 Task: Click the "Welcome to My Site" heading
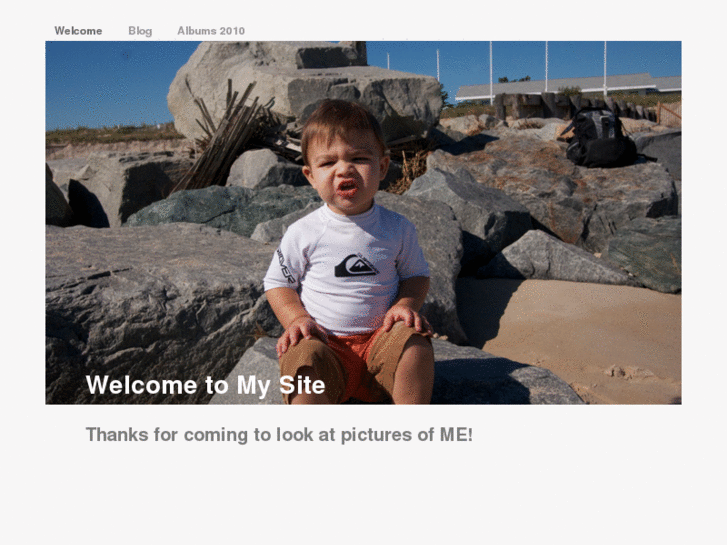205,385
